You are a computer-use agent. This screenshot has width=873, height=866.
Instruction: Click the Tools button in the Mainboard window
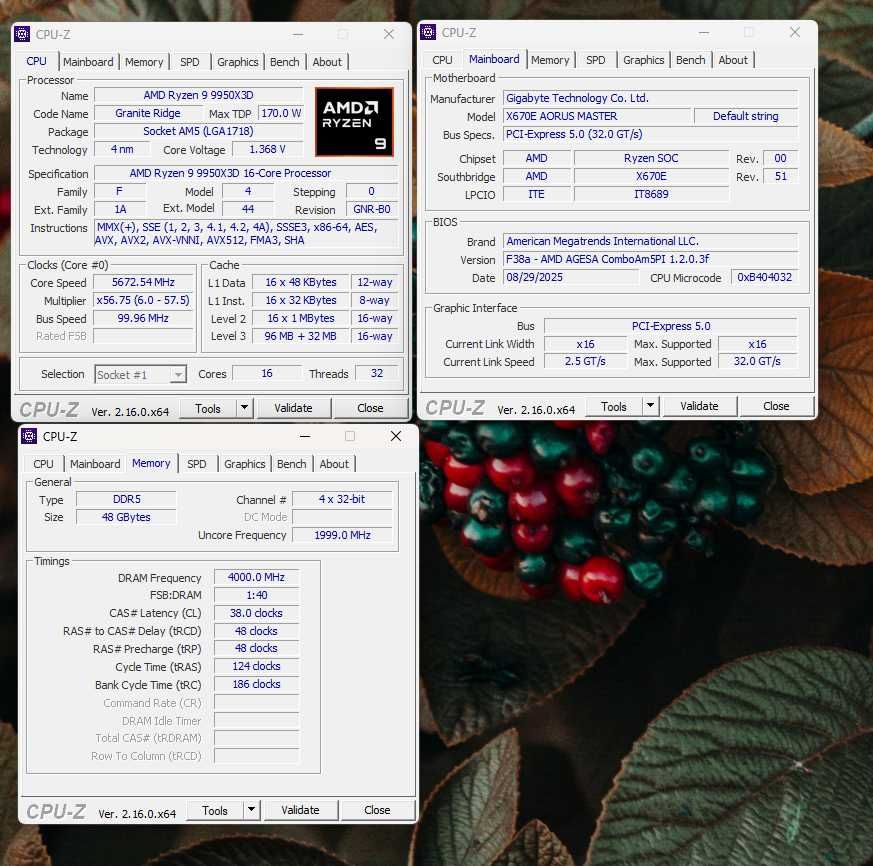click(614, 406)
